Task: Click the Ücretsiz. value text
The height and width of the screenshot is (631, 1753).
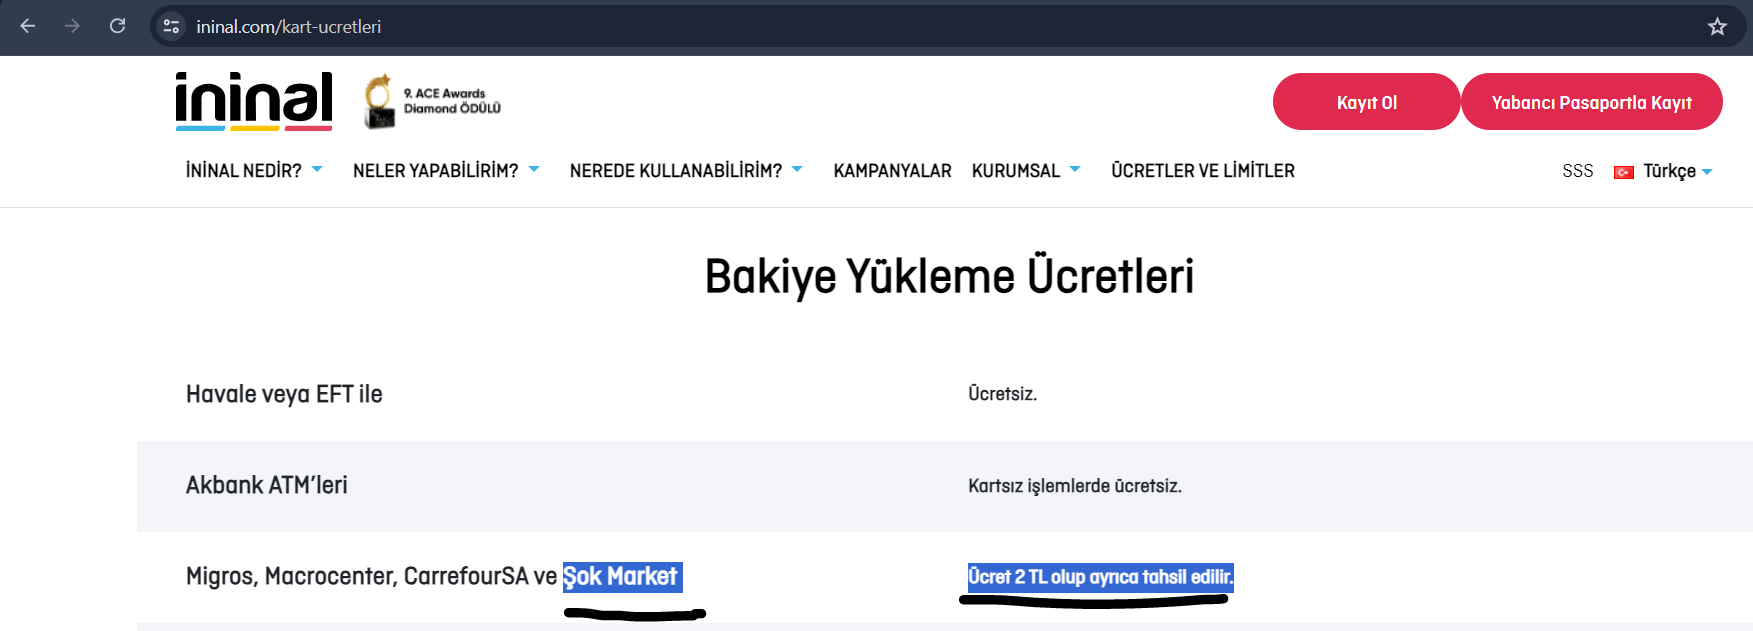Action: point(1002,394)
